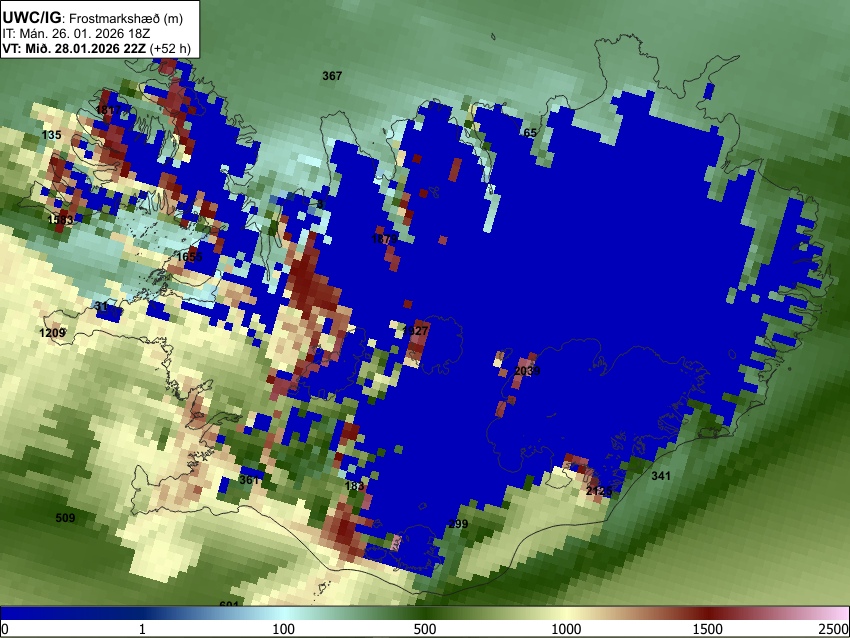
Task: Click the "500" tick on the color scale
Action: pos(425,629)
